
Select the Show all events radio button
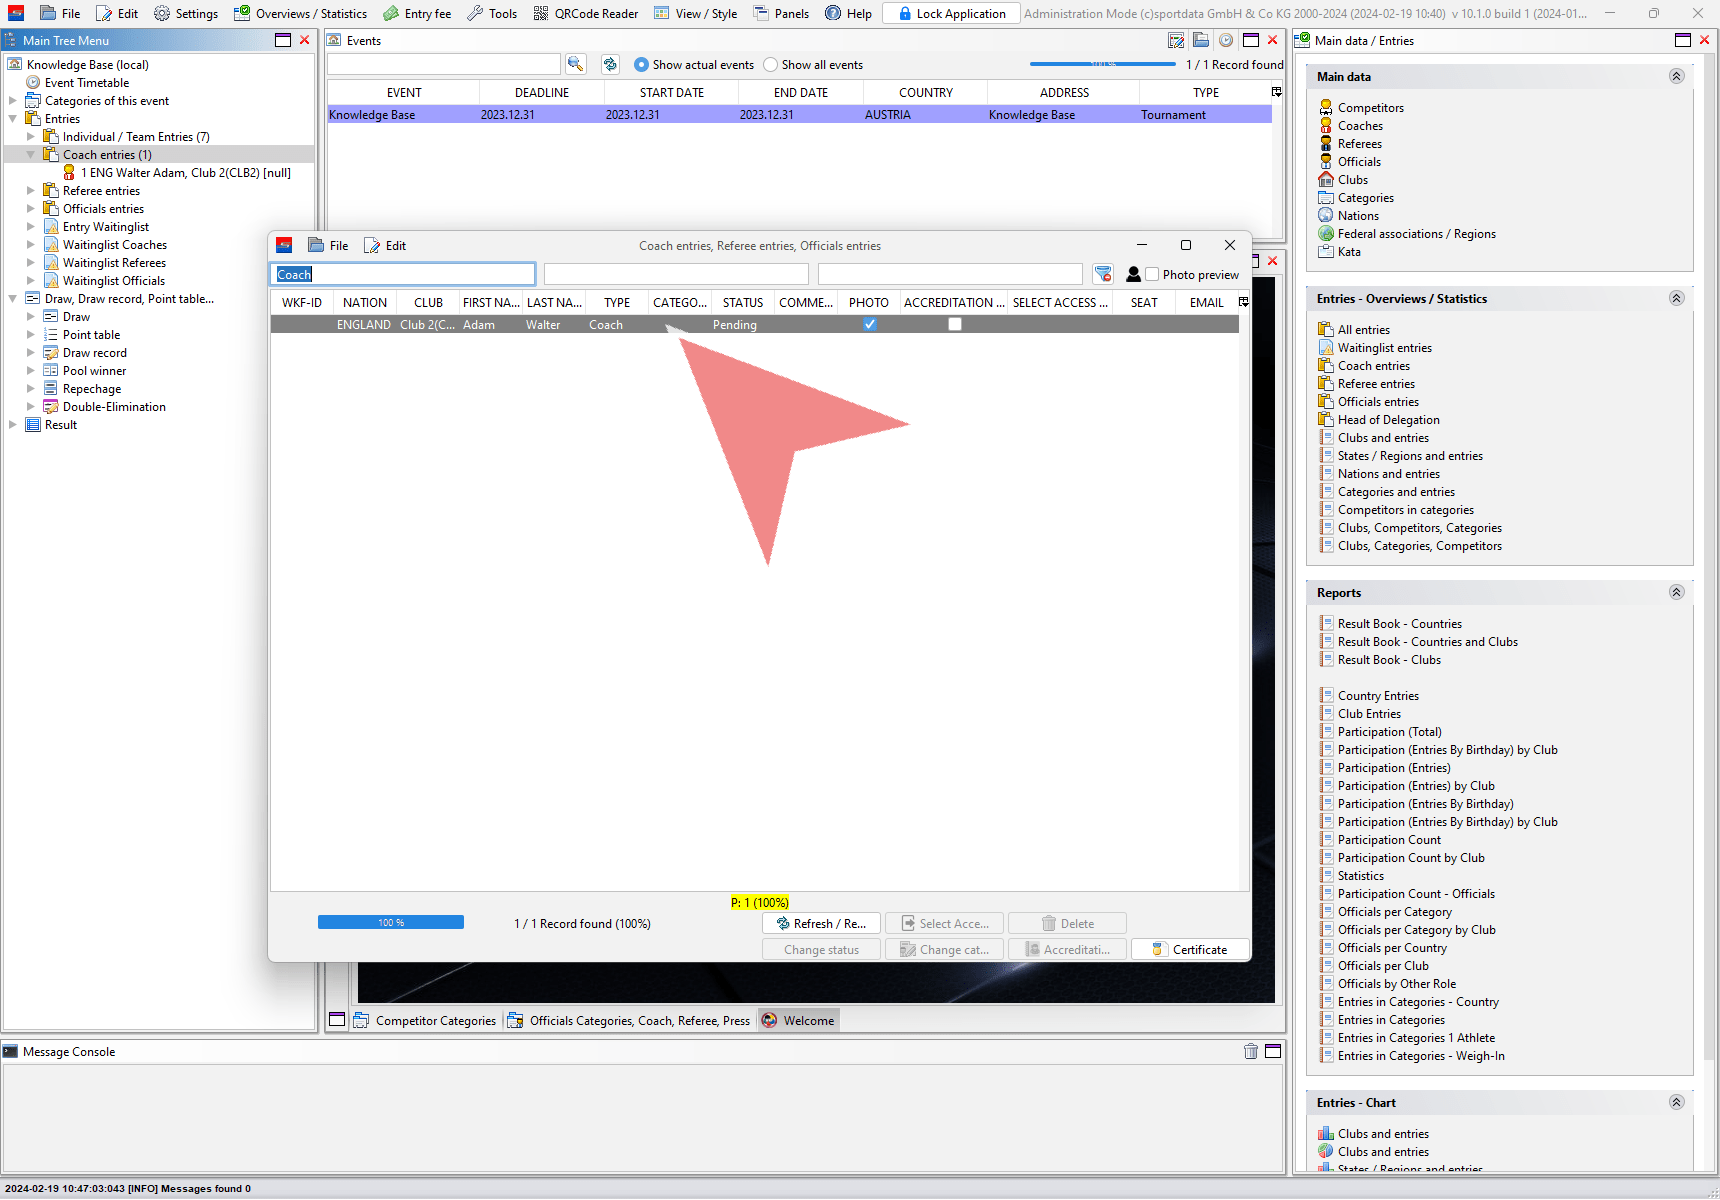pos(770,65)
